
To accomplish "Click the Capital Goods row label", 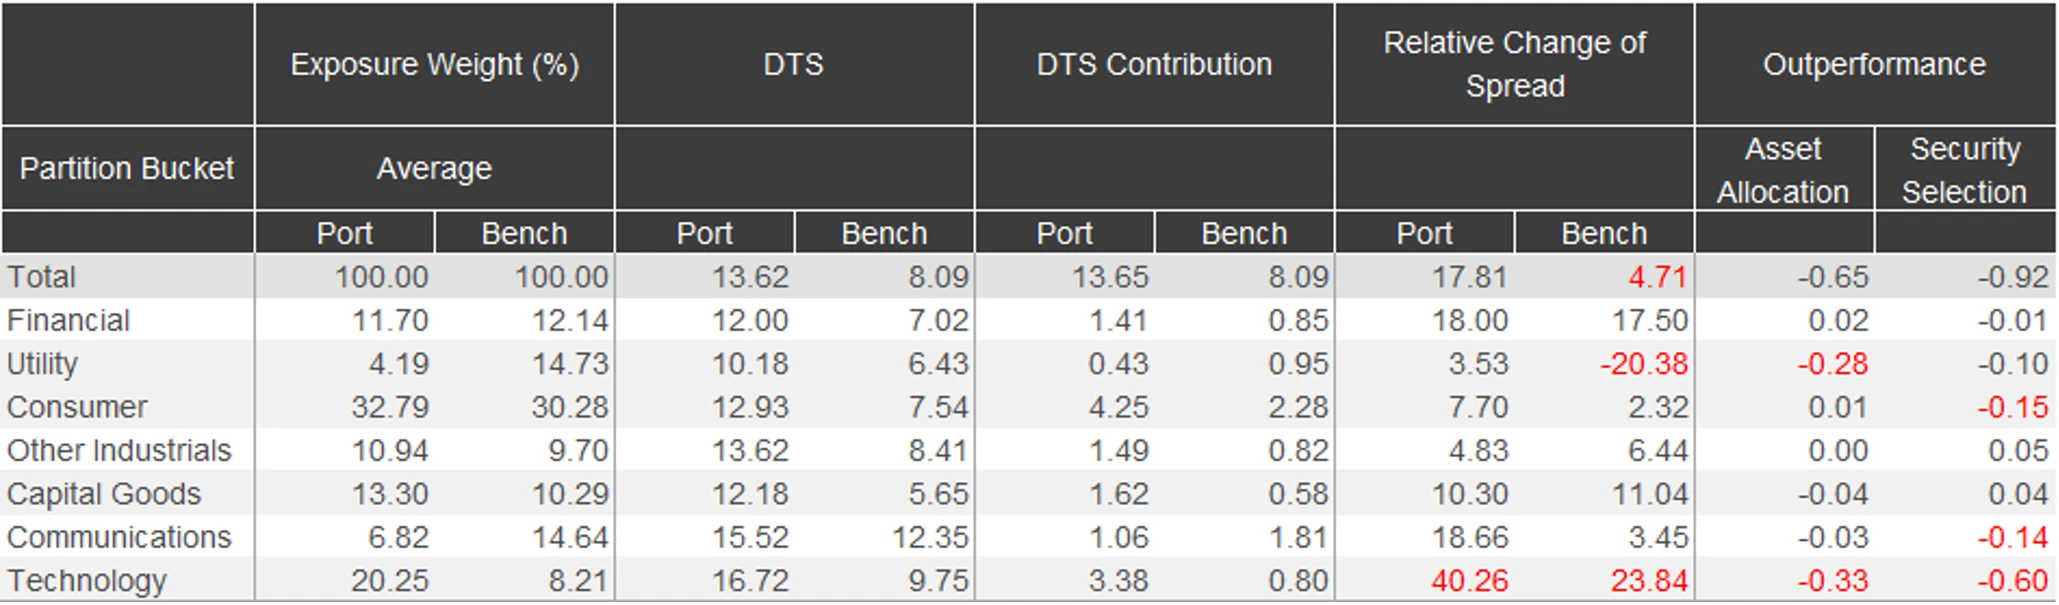I will [104, 494].
